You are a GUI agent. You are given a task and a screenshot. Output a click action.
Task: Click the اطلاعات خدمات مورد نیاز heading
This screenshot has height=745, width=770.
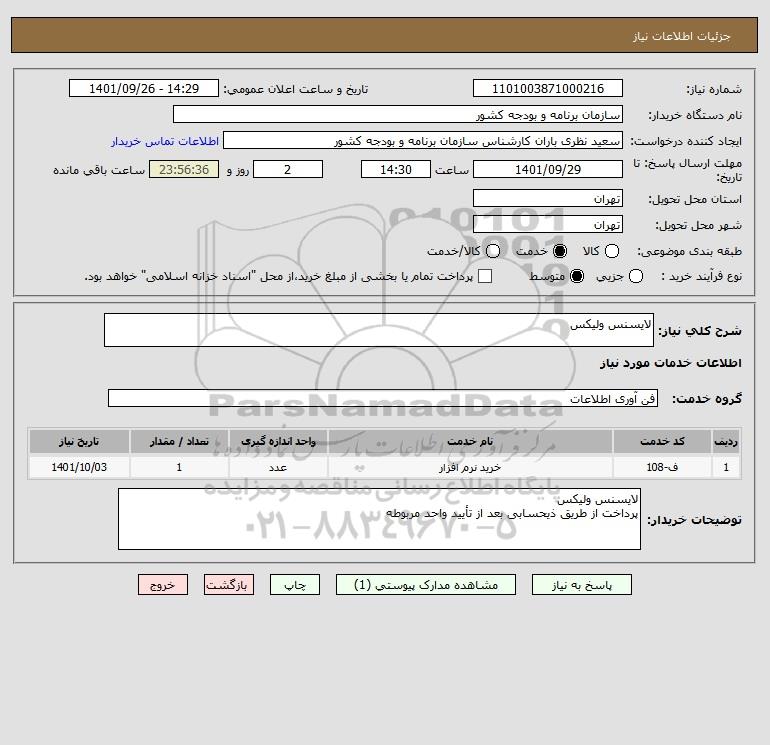(670, 363)
